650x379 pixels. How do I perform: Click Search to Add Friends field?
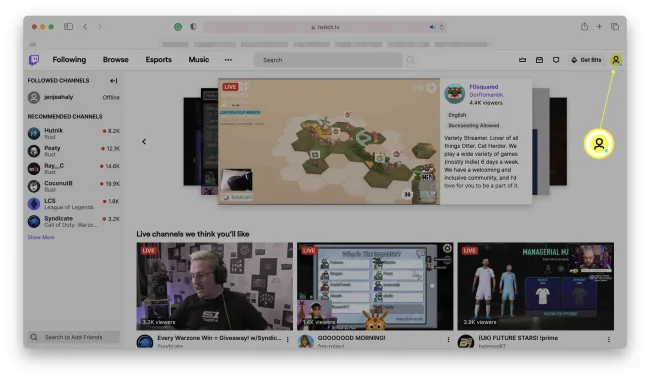coord(74,337)
